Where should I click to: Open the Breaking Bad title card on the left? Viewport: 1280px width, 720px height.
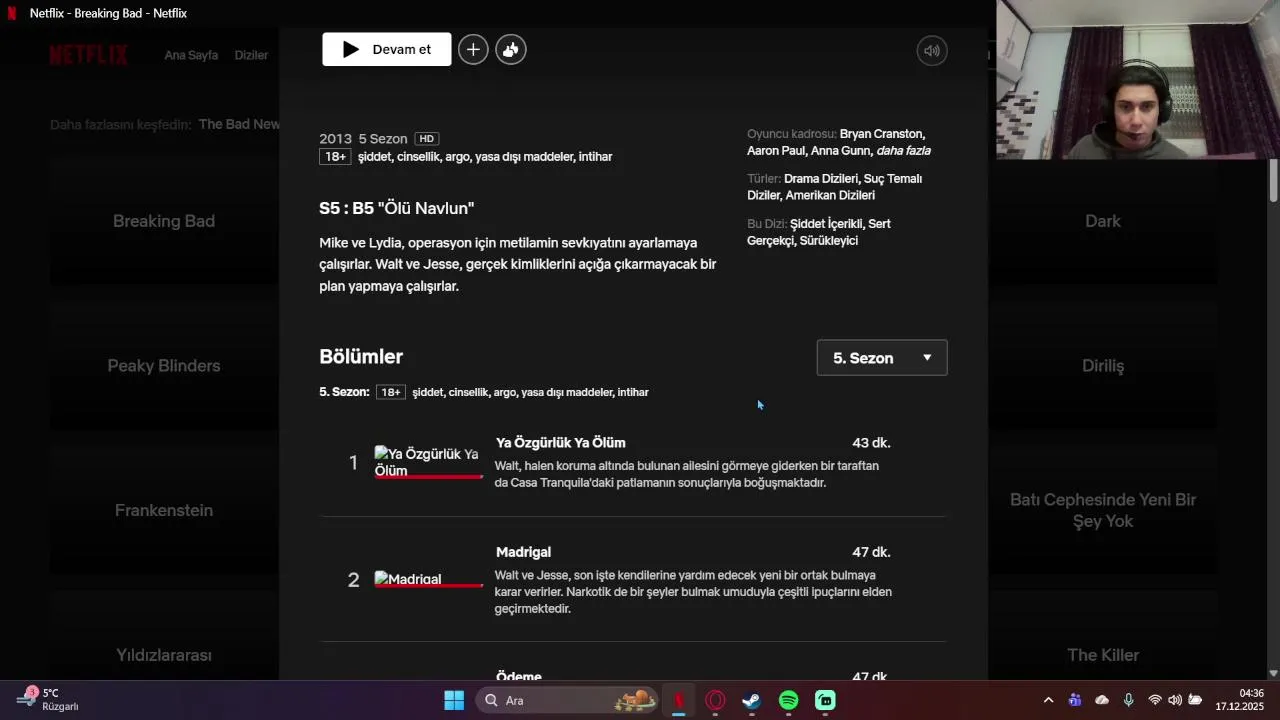[164, 221]
